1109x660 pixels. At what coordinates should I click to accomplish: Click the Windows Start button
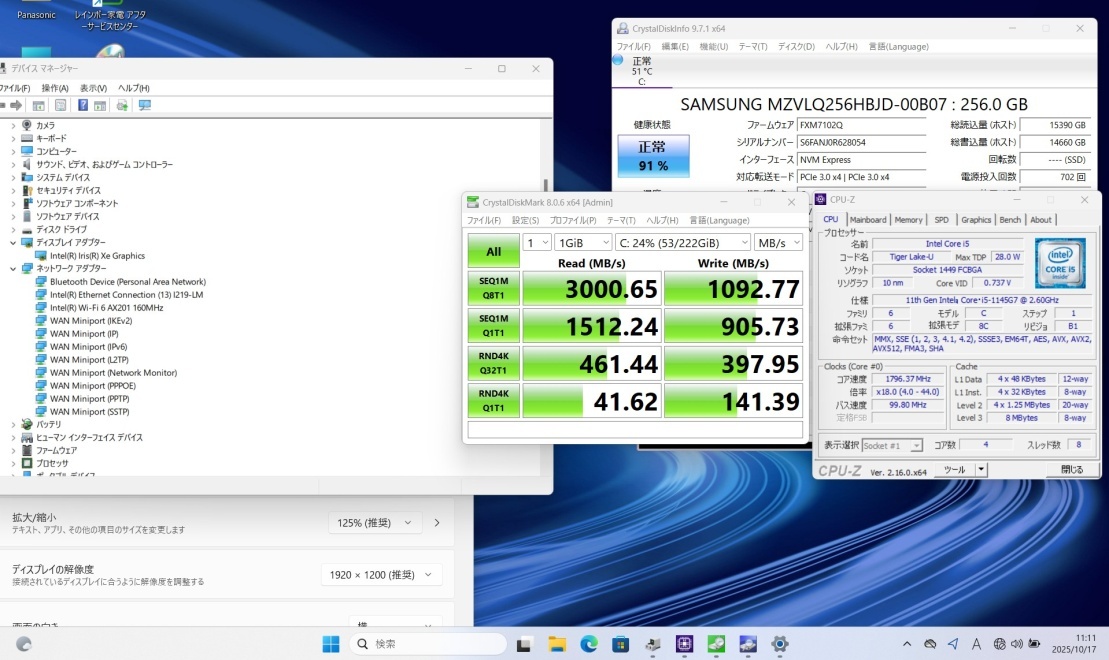pyautogui.click(x=330, y=644)
